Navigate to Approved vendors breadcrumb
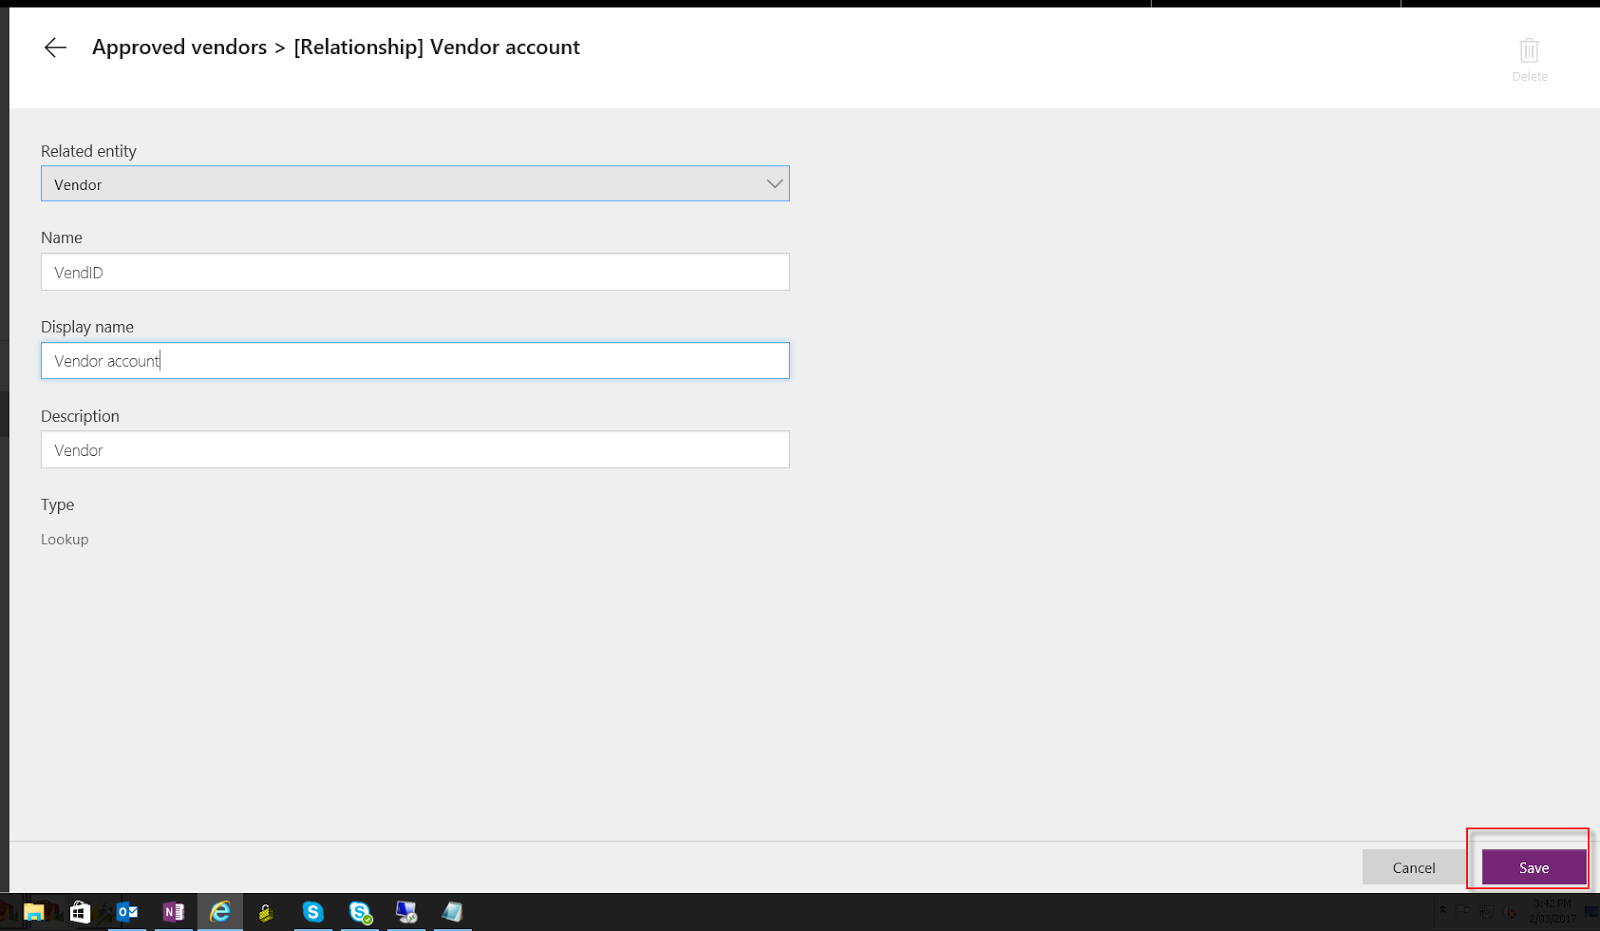Screen dimensions: 1600x931 [180, 47]
